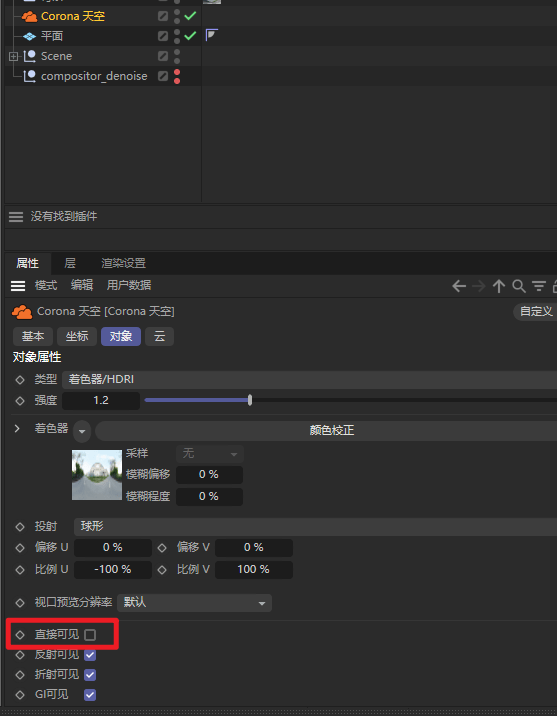The height and width of the screenshot is (716, 557).
Task: Toggle the green checkmark on Corona 天空
Action: pyautogui.click(x=190, y=16)
